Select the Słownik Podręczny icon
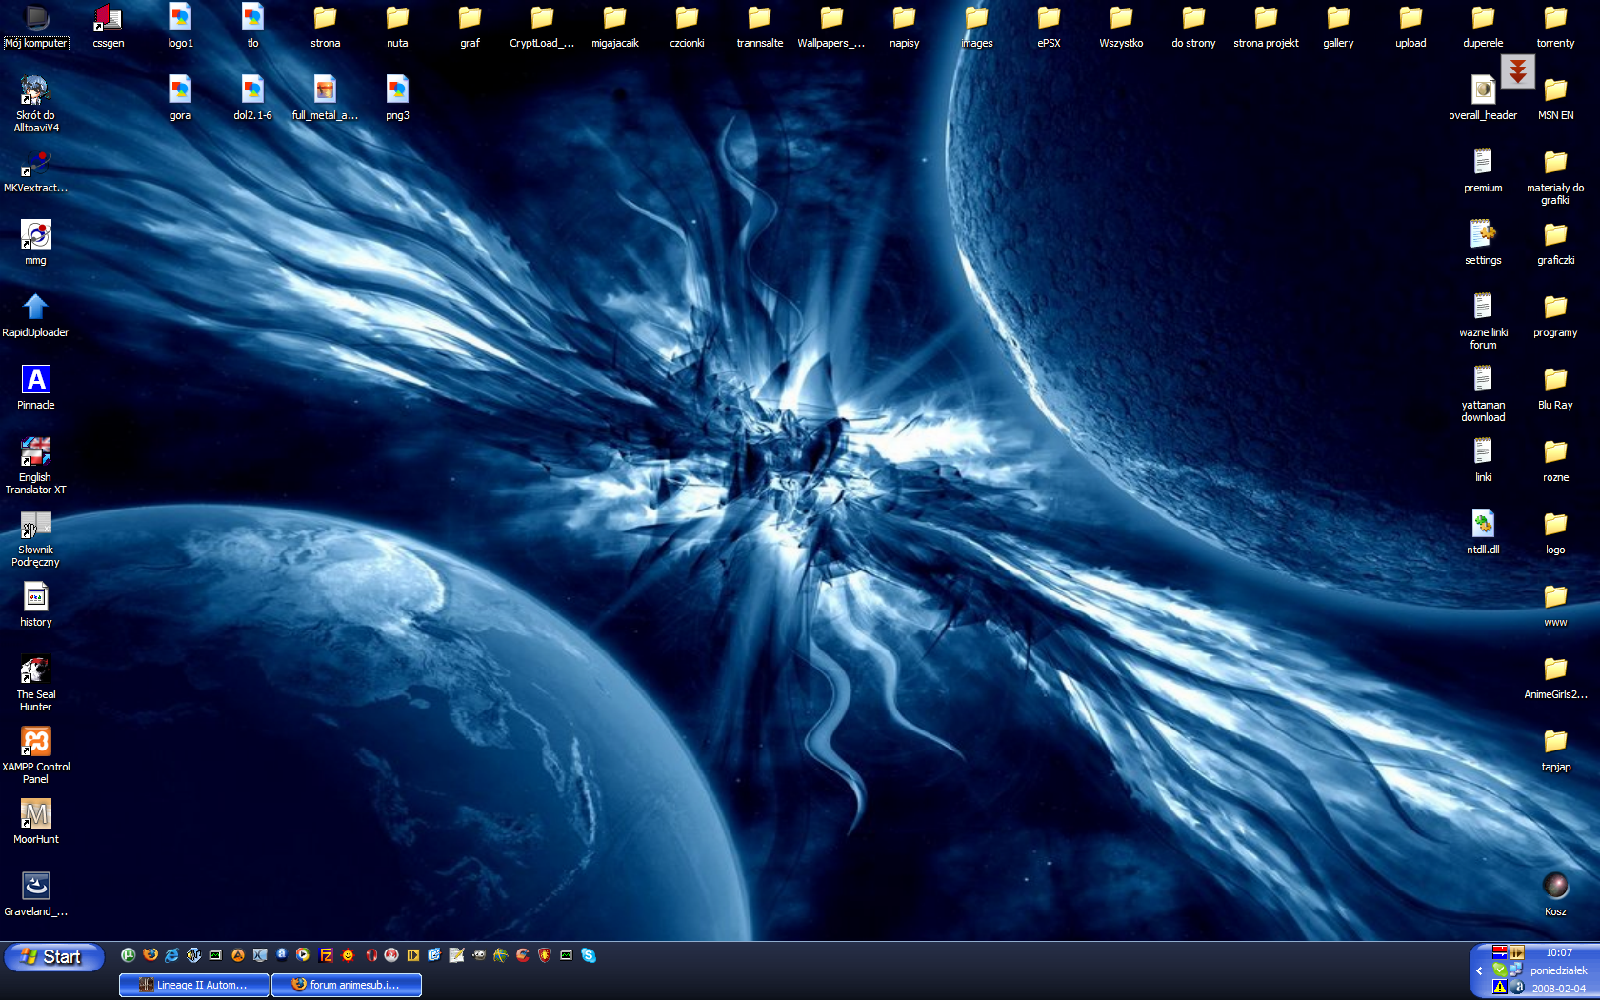 (x=36, y=539)
